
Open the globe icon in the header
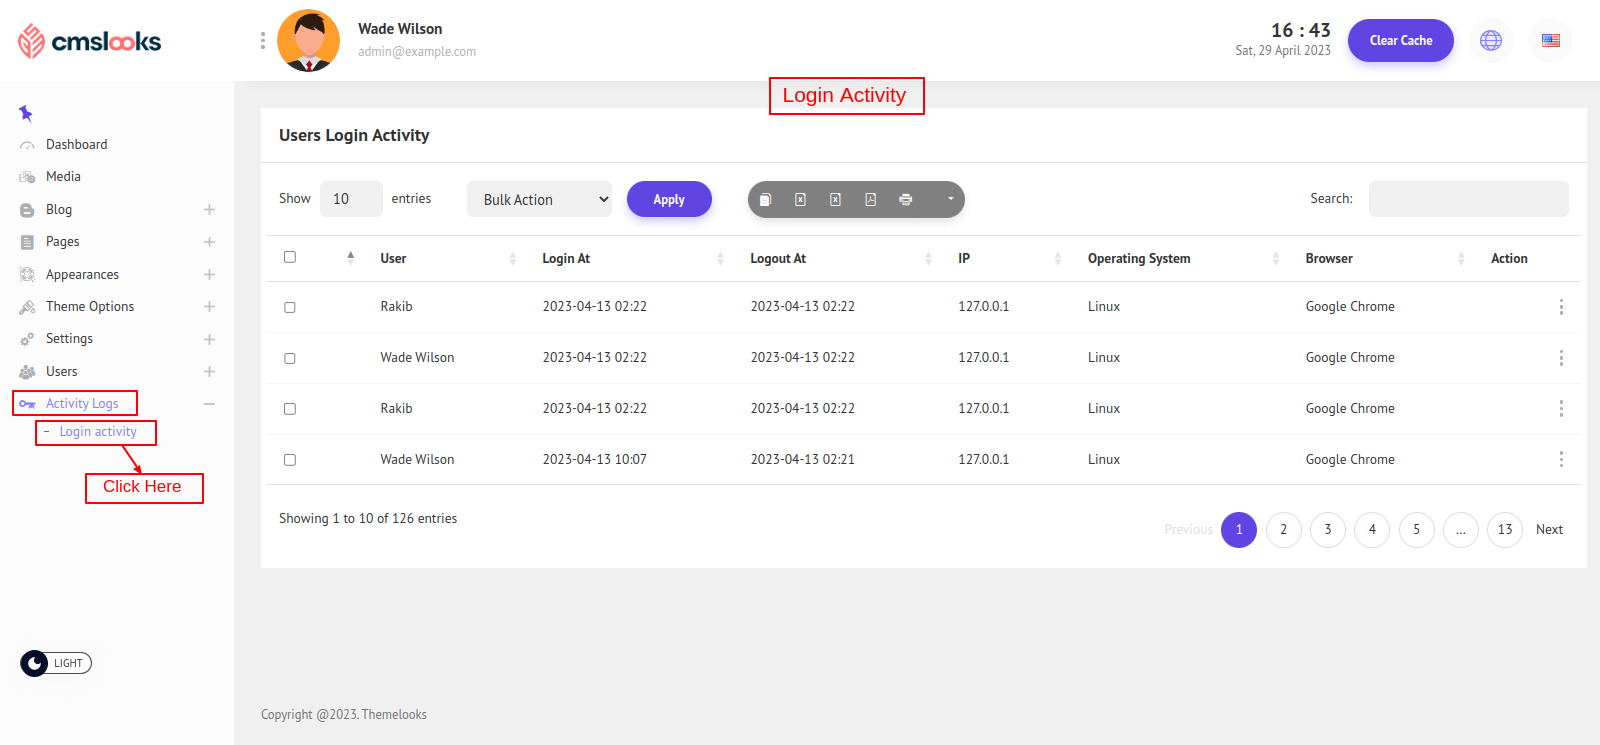pyautogui.click(x=1490, y=41)
